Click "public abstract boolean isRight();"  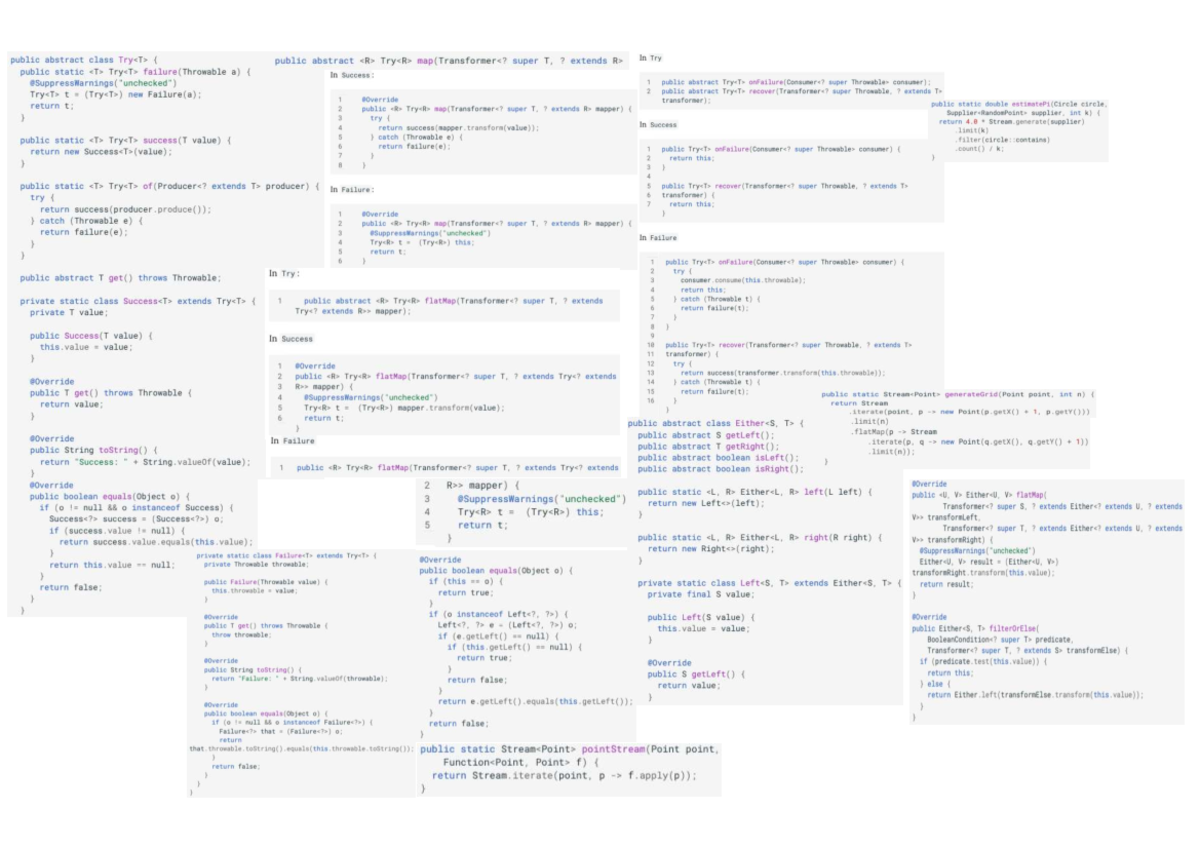[720, 468]
